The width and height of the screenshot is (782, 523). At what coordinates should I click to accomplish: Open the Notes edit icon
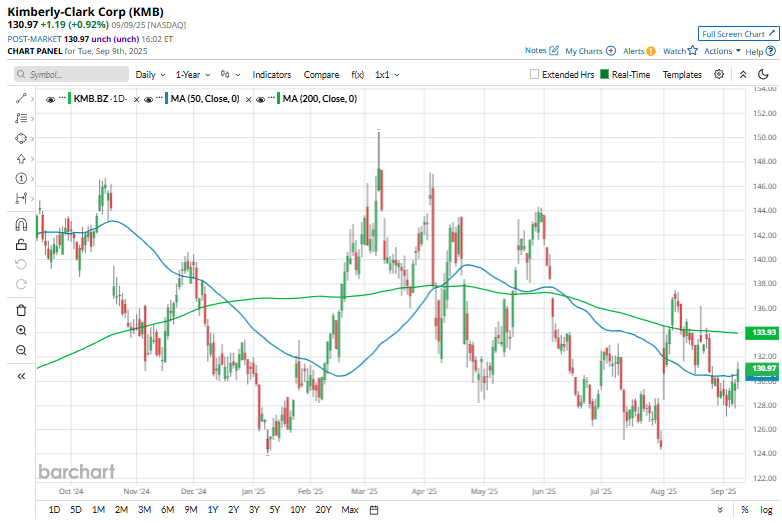click(x=554, y=50)
